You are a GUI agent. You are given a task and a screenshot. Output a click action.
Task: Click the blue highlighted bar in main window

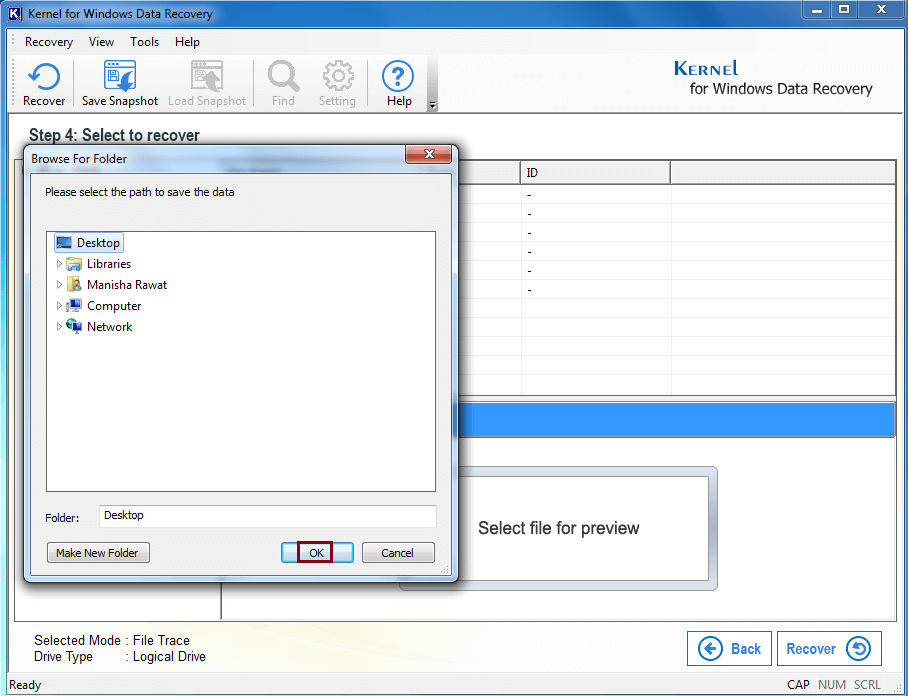point(676,419)
